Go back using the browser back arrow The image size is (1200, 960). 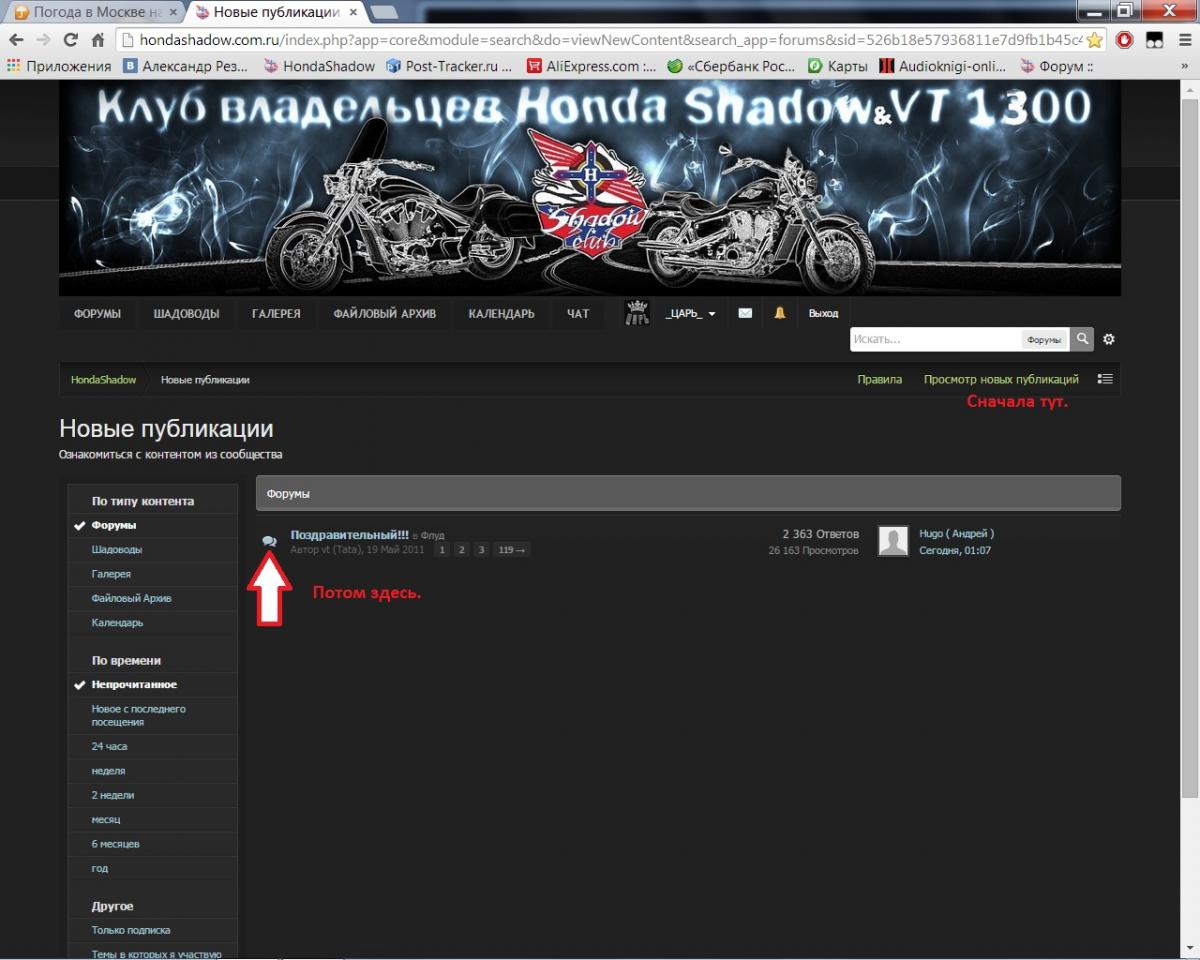pyautogui.click(x=17, y=40)
